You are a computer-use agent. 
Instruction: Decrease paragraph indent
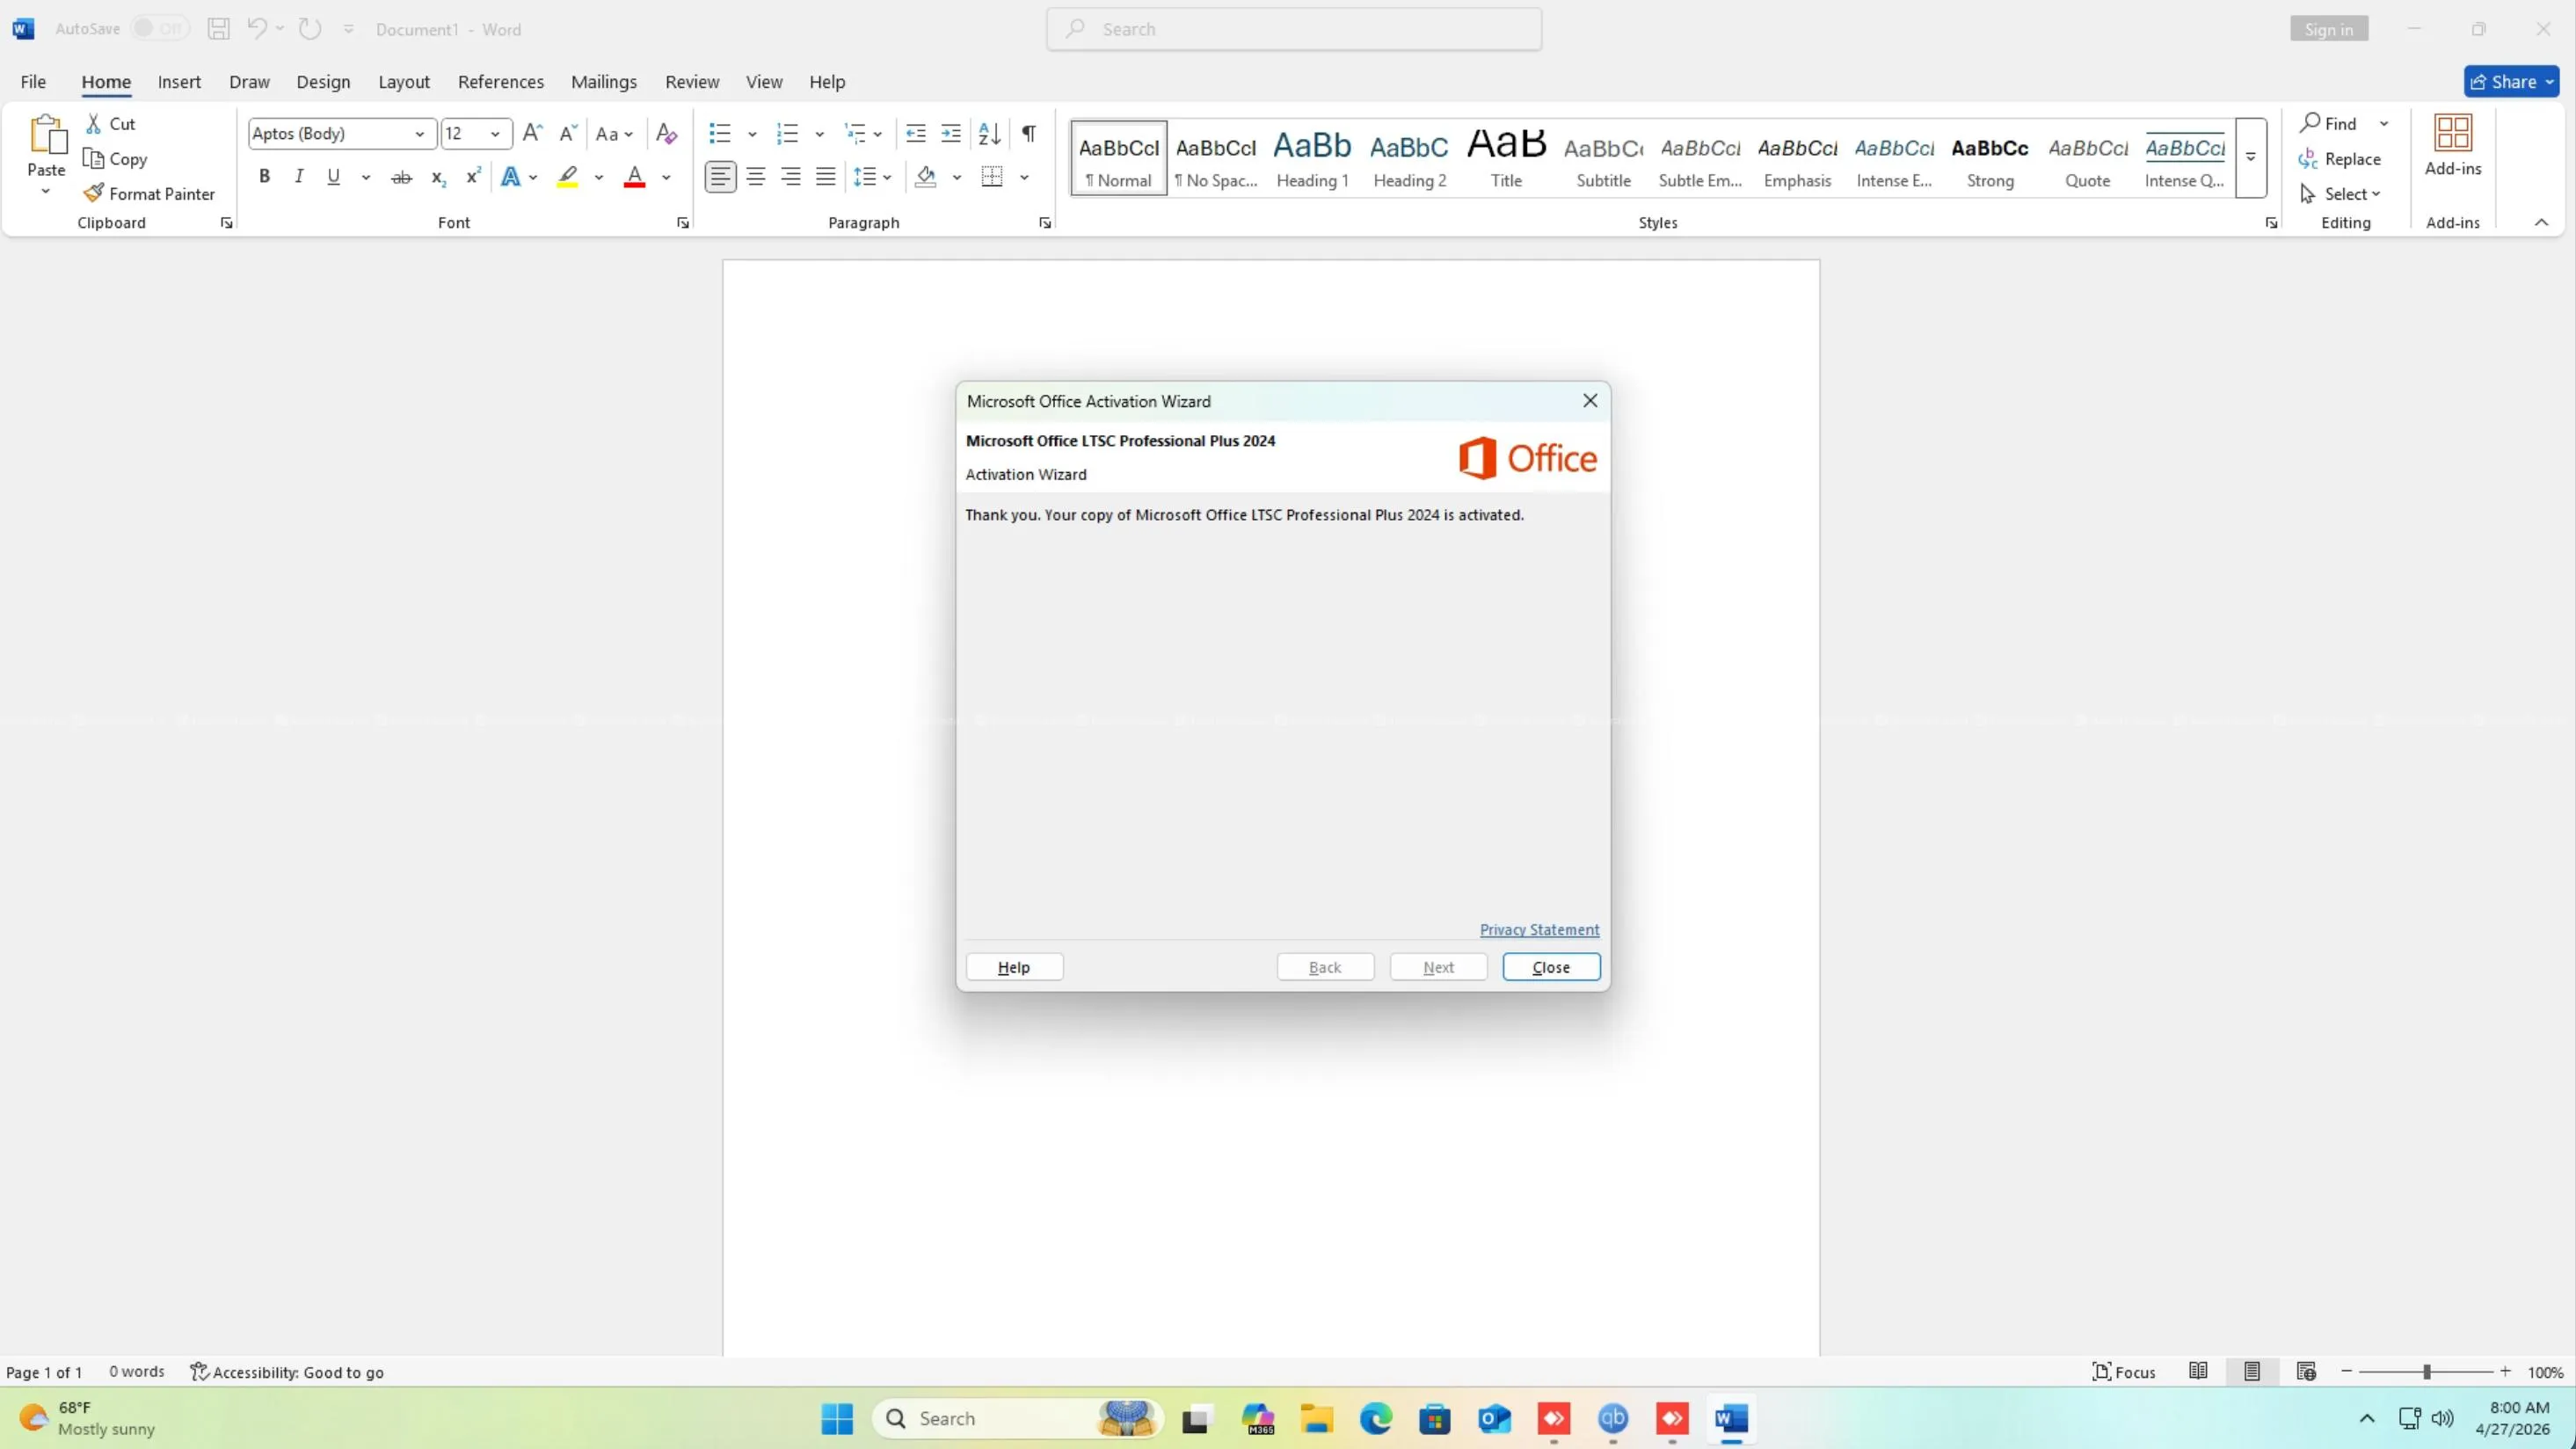pos(915,133)
